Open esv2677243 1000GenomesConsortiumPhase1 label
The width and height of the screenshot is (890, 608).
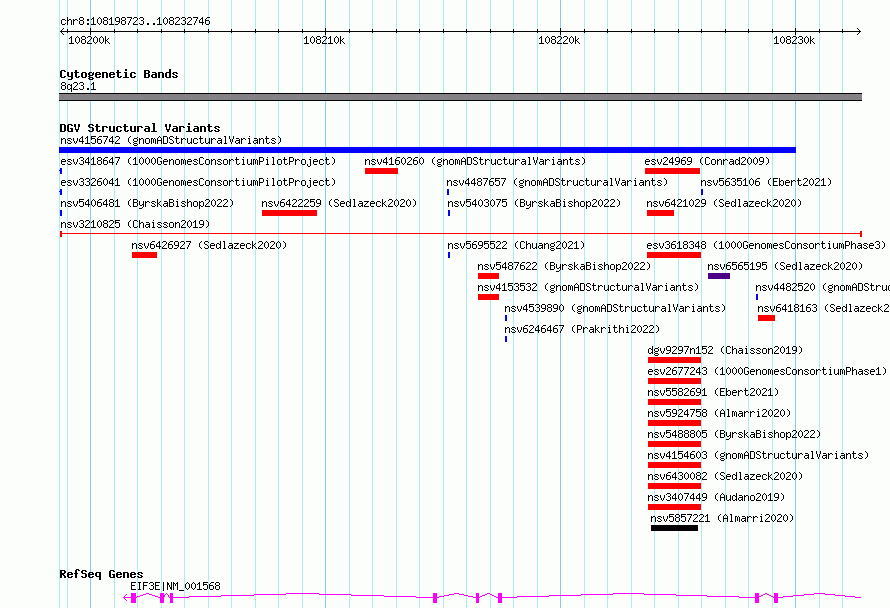click(767, 371)
